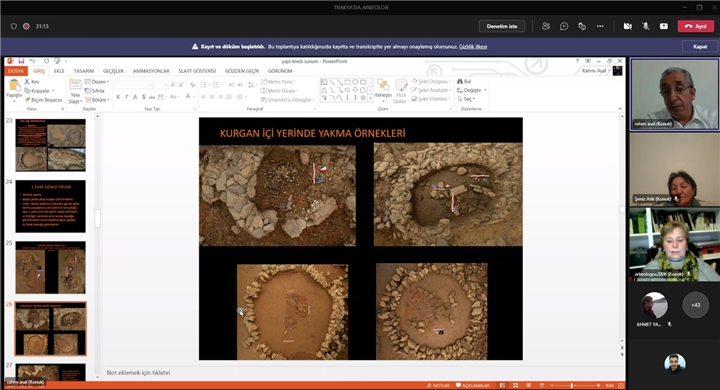Screen dimensions: 720x390
Task: Open the meeting chat icon
Action: pos(564,26)
